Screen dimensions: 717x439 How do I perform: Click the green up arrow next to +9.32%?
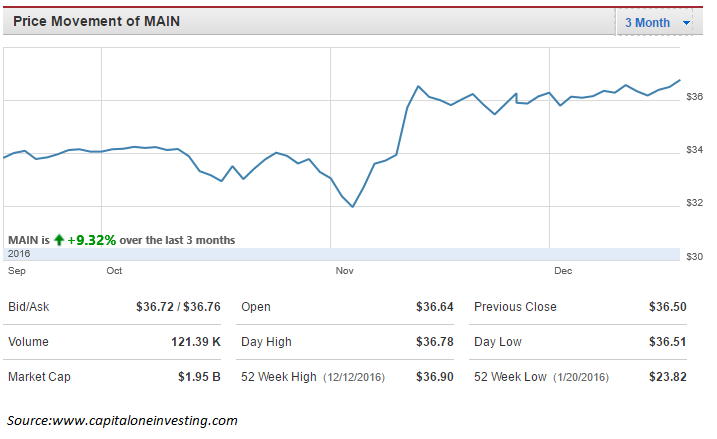[59, 240]
